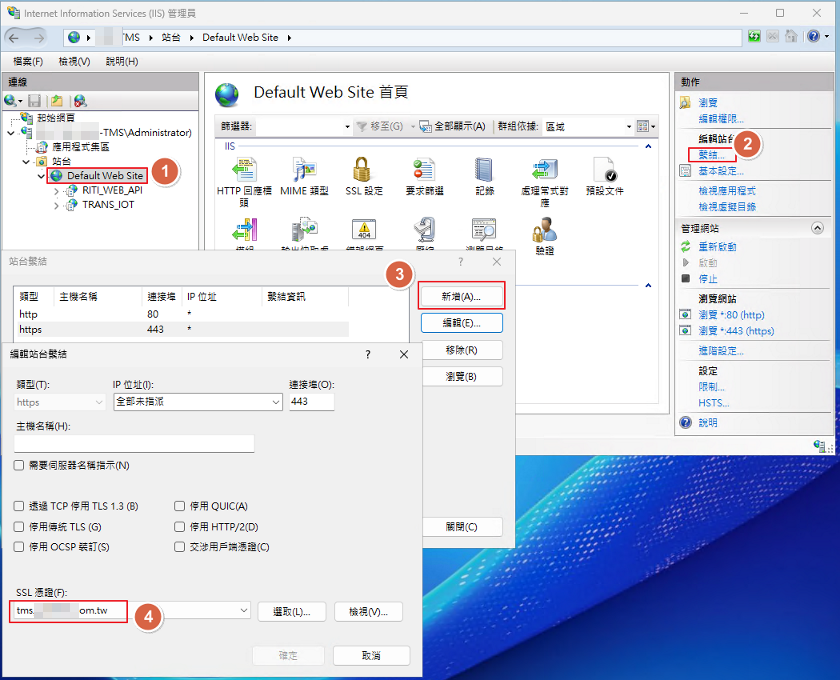The width and height of the screenshot is (840, 680).
Task: Open the File (F) menu
Action: (x=28, y=62)
